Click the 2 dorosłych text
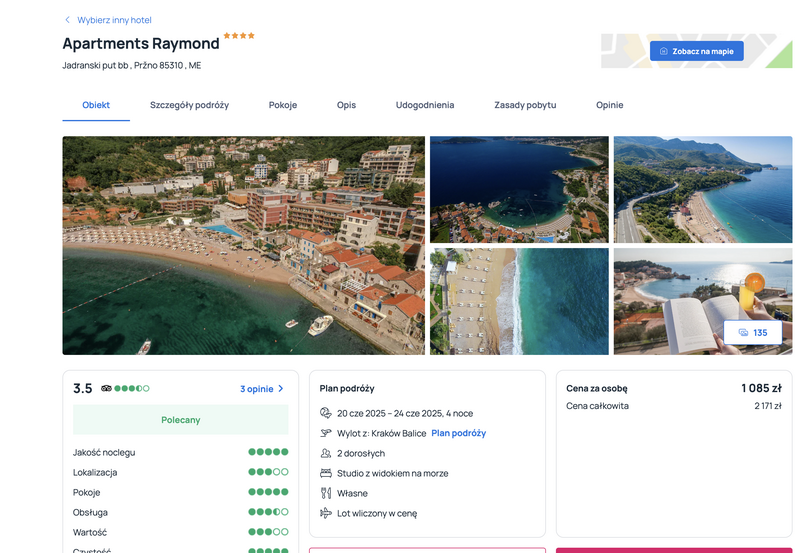Image resolution: width=800 pixels, height=553 pixels. [361, 454]
